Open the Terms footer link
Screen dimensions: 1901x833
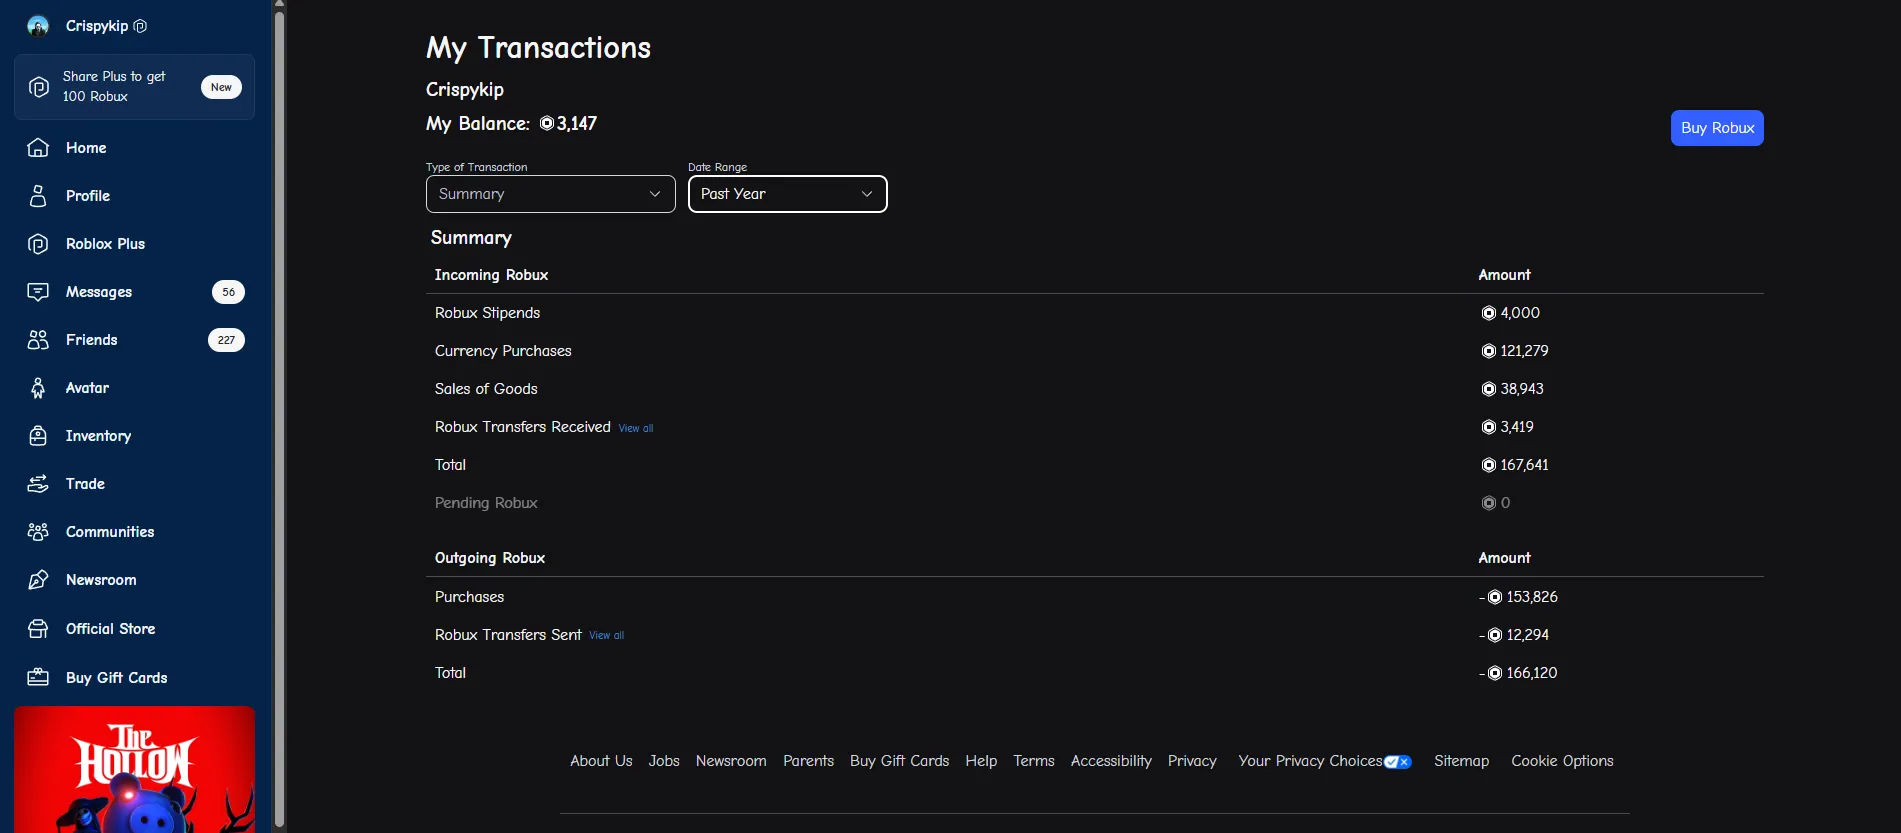click(1034, 761)
